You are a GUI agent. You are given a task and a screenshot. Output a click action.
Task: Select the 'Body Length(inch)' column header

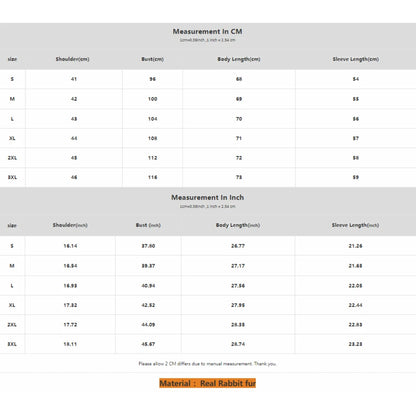[238, 225]
